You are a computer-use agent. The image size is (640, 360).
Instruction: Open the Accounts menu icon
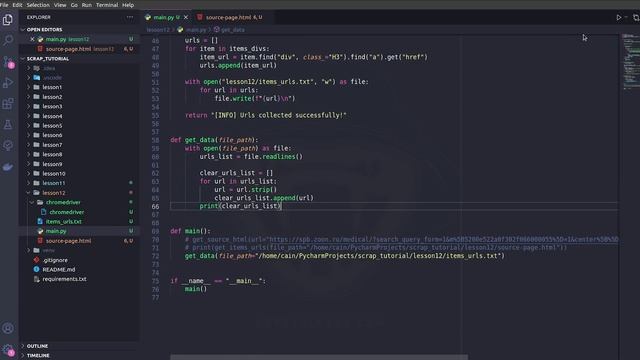tap(8, 328)
